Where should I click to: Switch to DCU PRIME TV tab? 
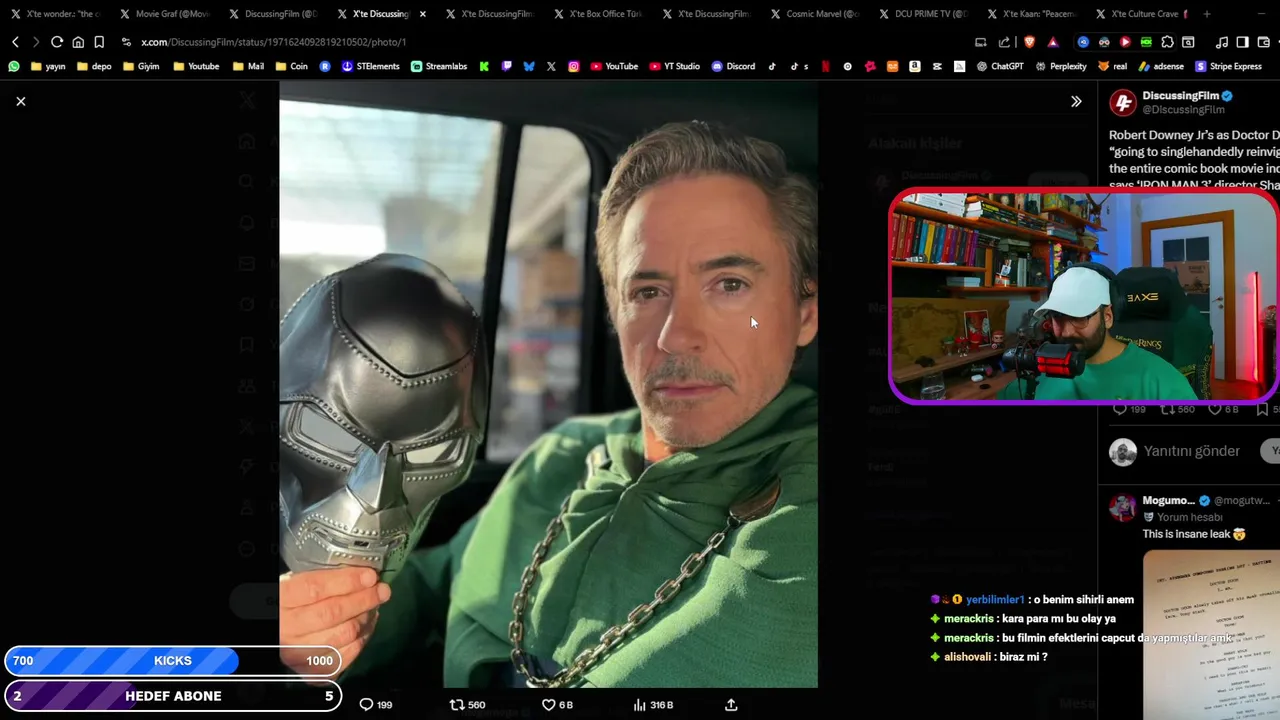pos(925,14)
